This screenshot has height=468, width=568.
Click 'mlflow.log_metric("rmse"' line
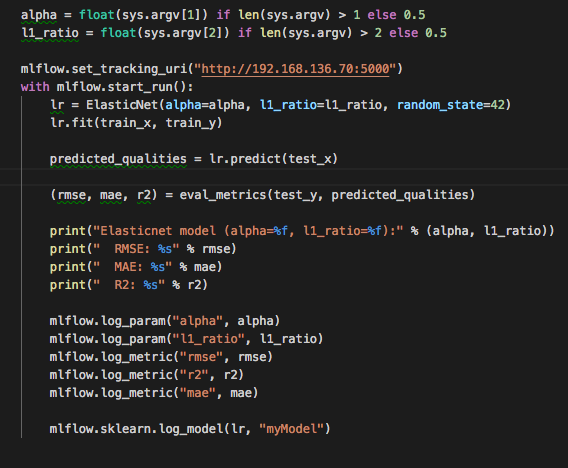pyautogui.click(x=161, y=357)
